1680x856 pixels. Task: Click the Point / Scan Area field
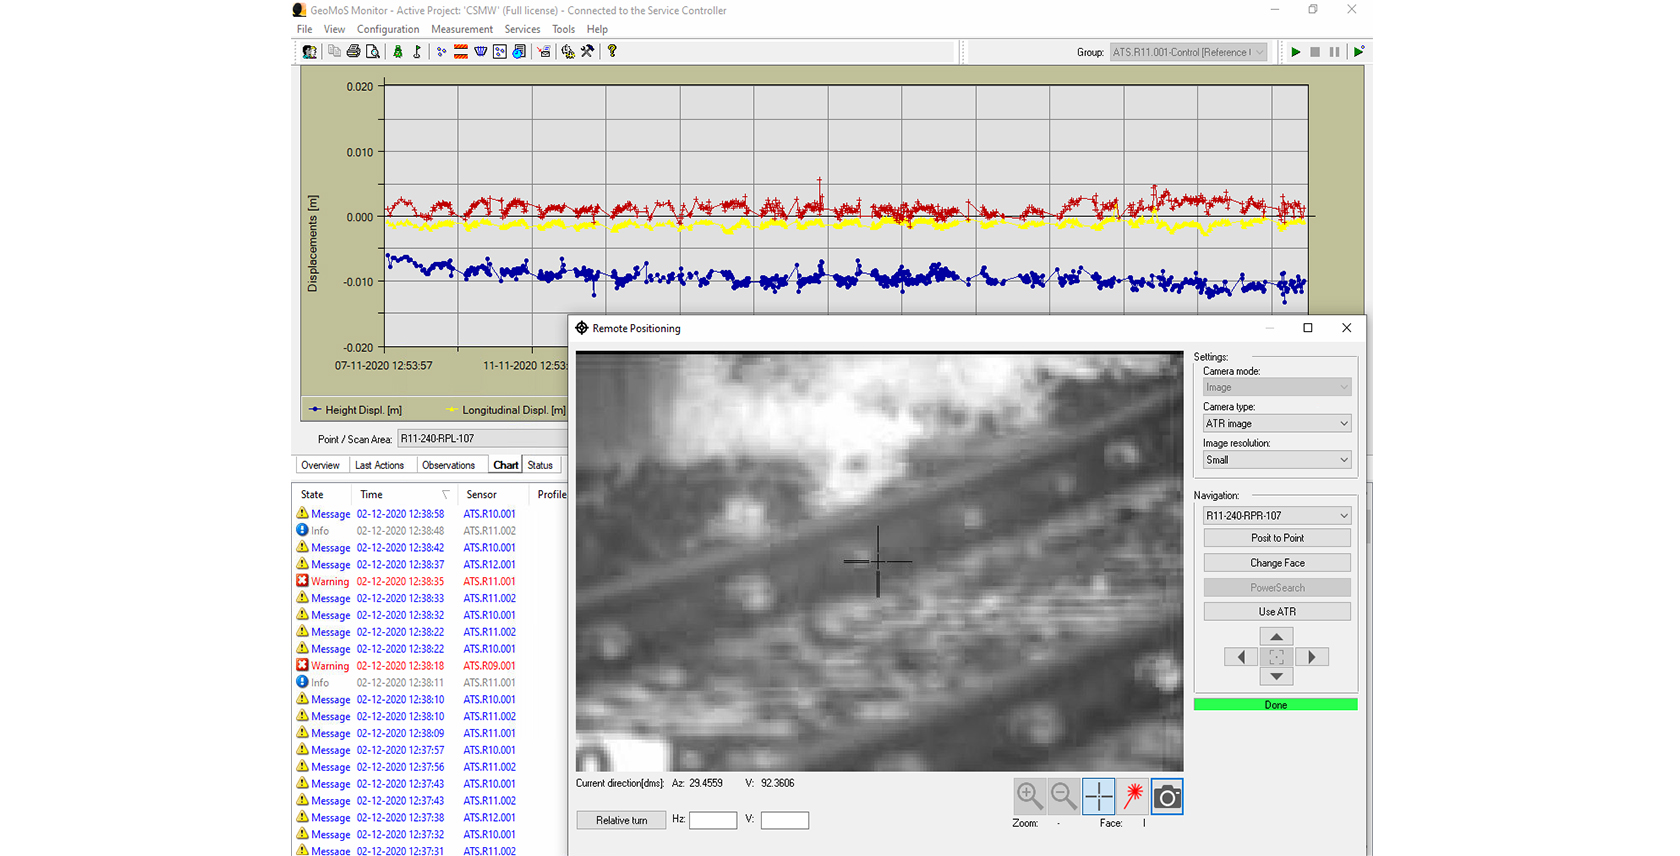pyautogui.click(x=482, y=438)
